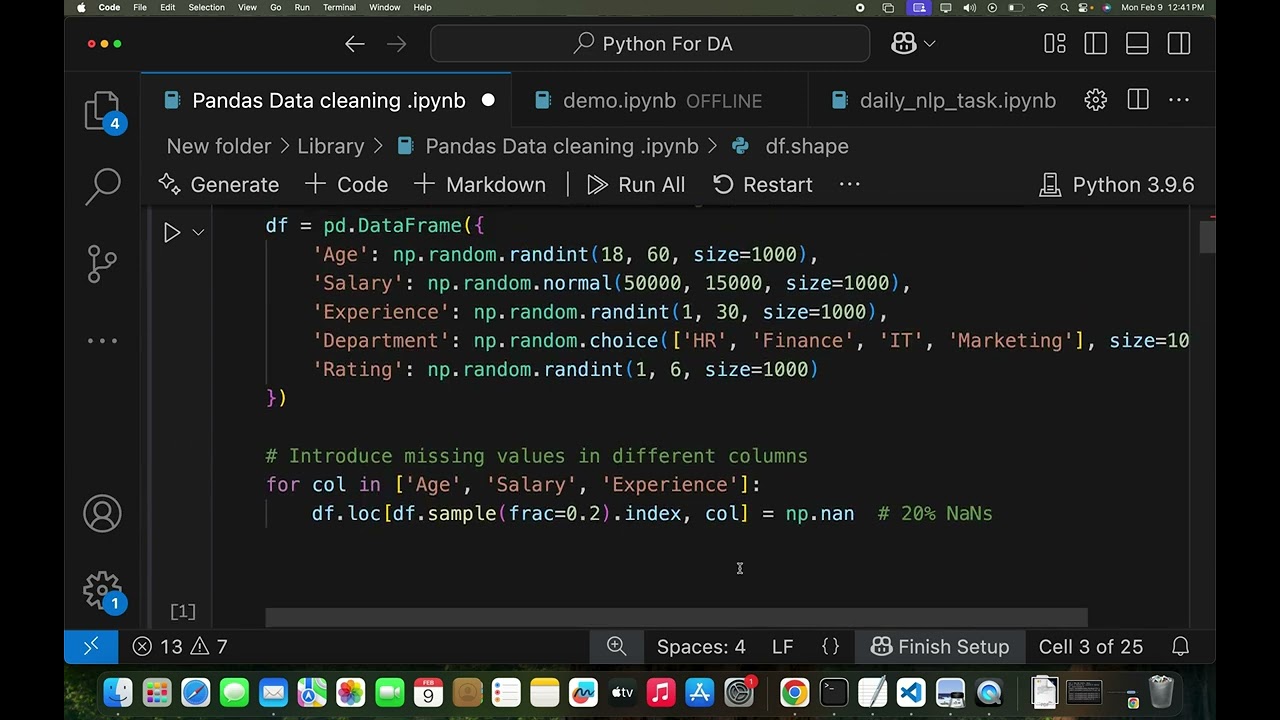1280x720 pixels.
Task: Open notebook toolbar overflow ellipsis
Action: [x=849, y=185]
